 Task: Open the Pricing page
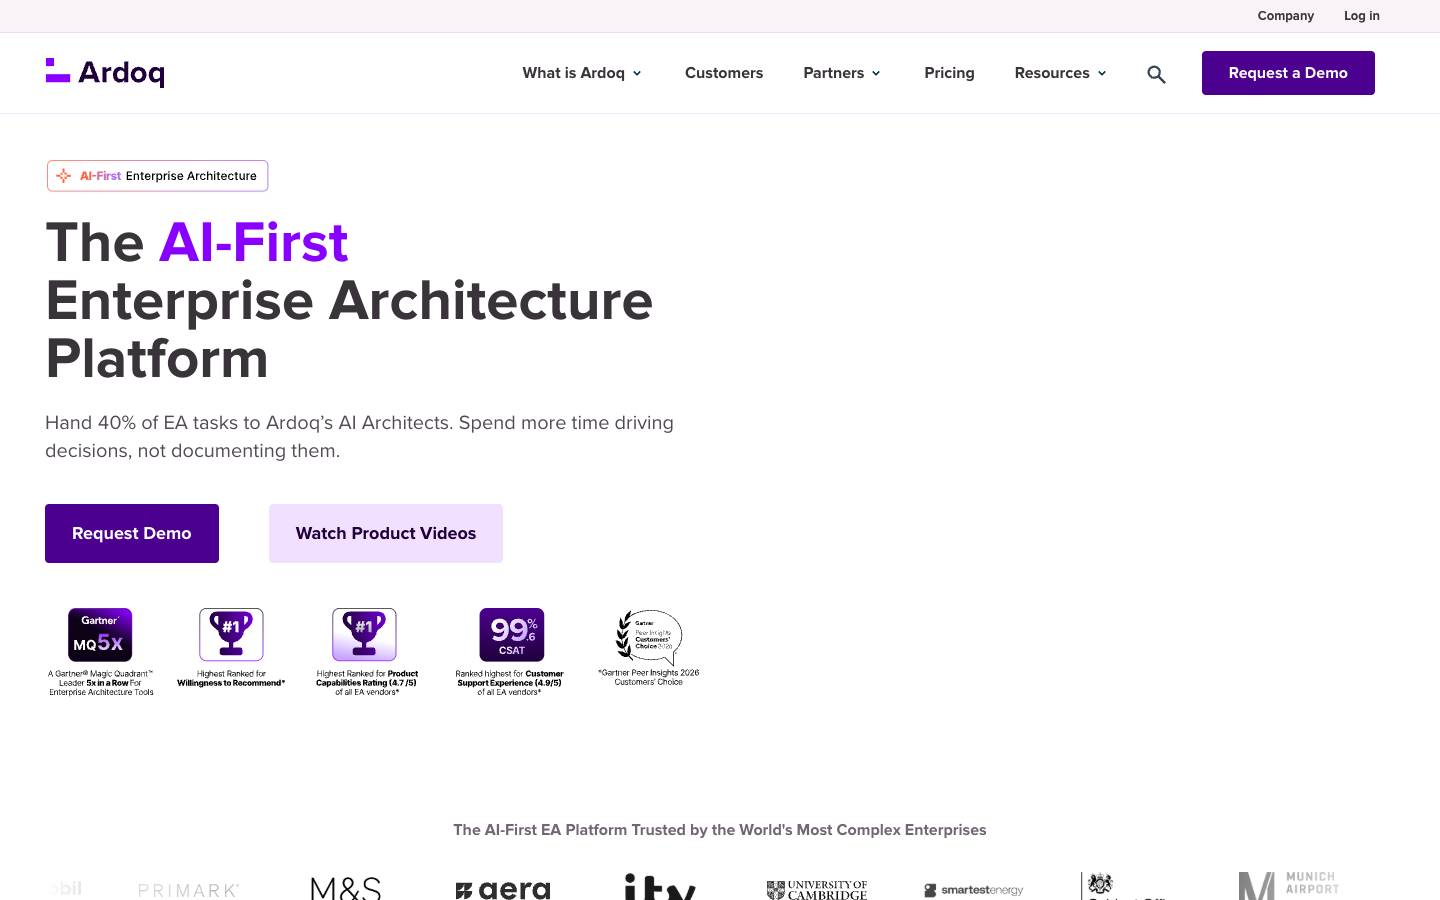(x=949, y=73)
